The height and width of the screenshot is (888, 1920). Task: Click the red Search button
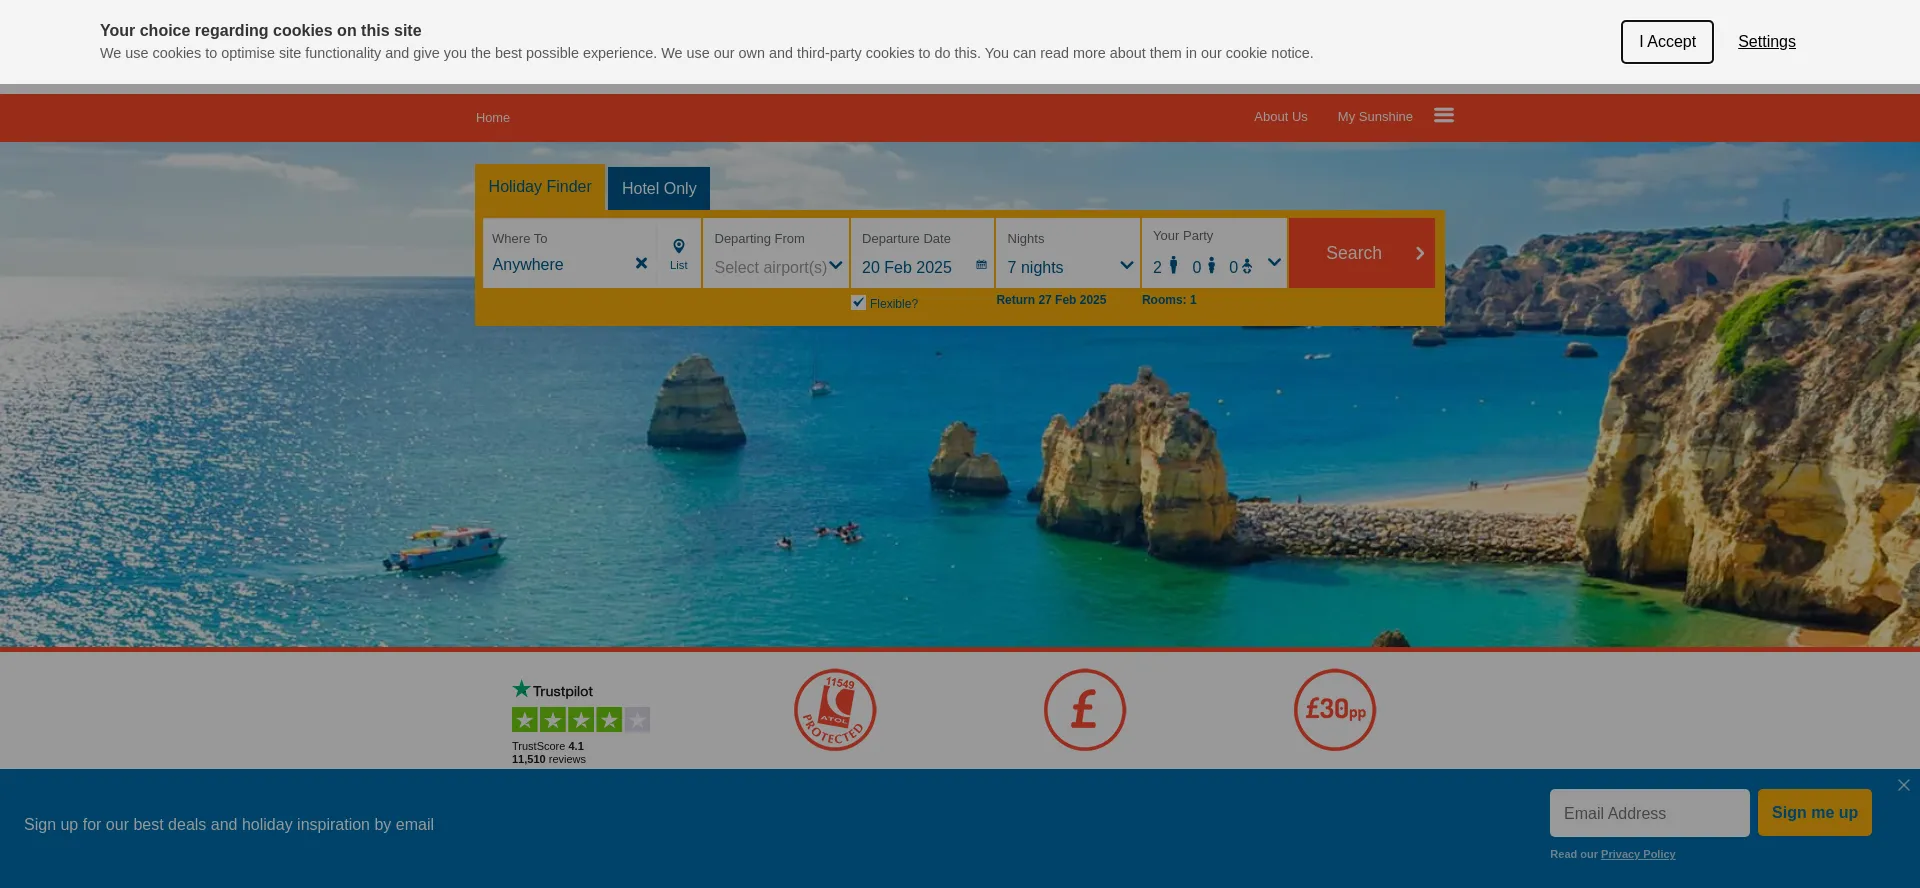point(1362,253)
